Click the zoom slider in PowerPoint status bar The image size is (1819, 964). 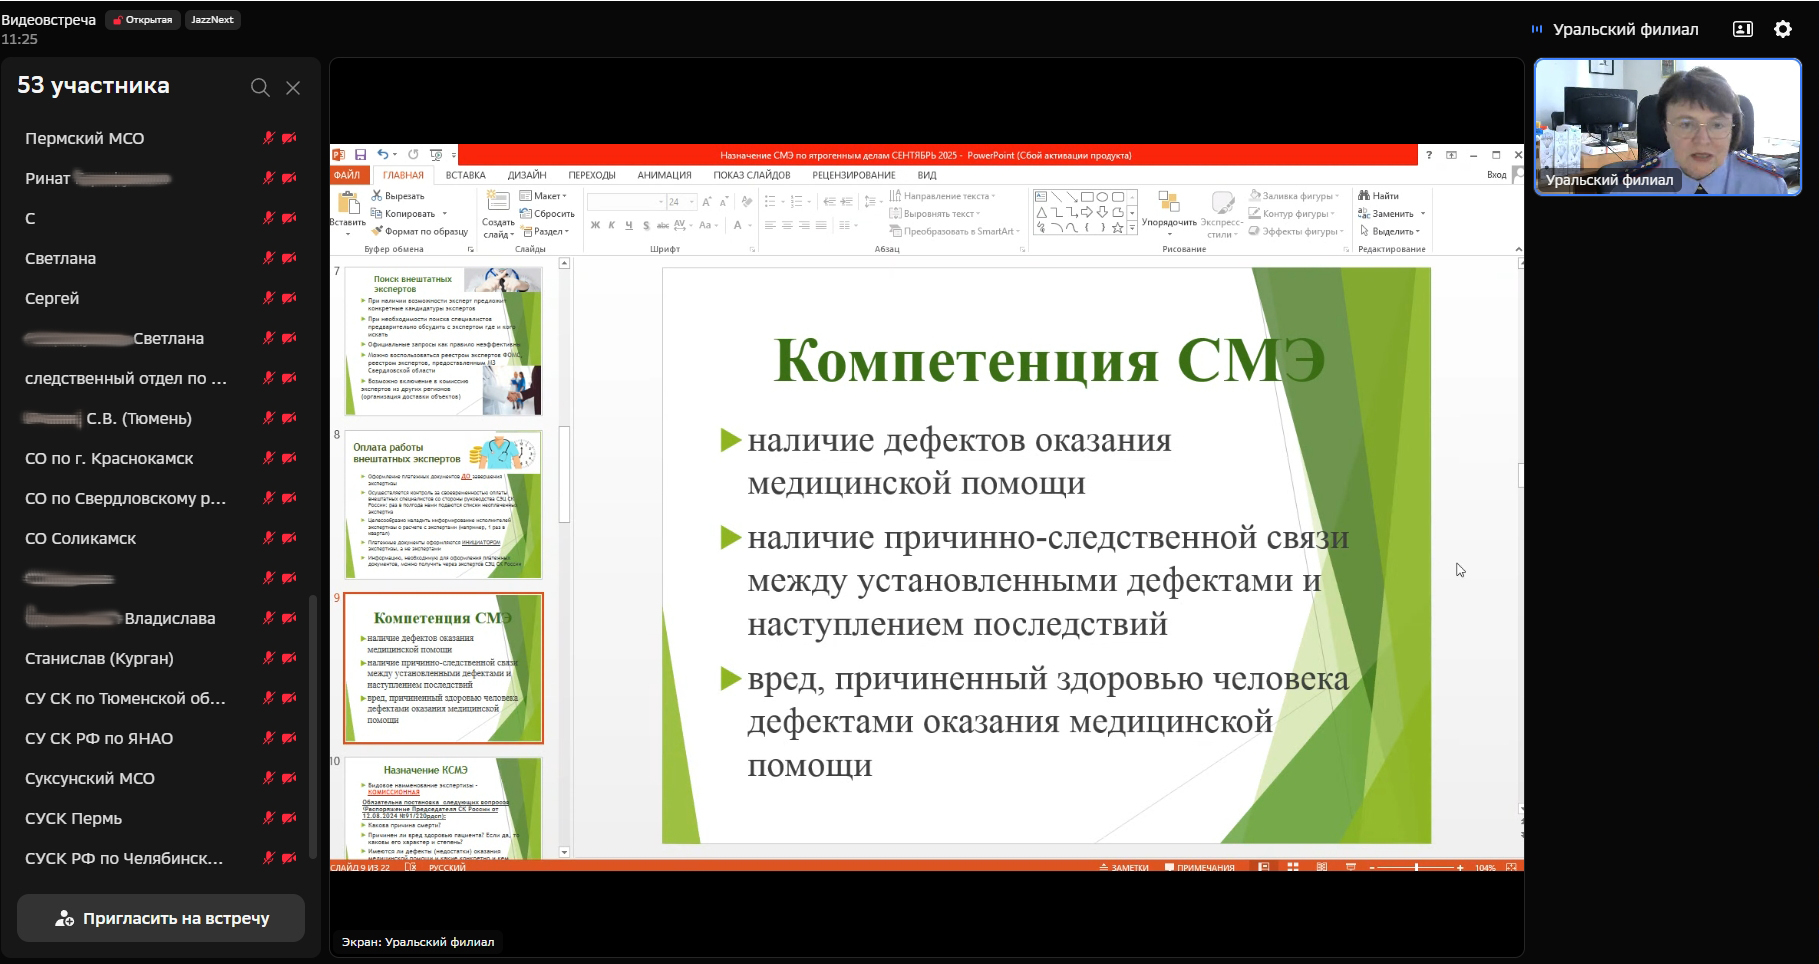coord(1416,867)
